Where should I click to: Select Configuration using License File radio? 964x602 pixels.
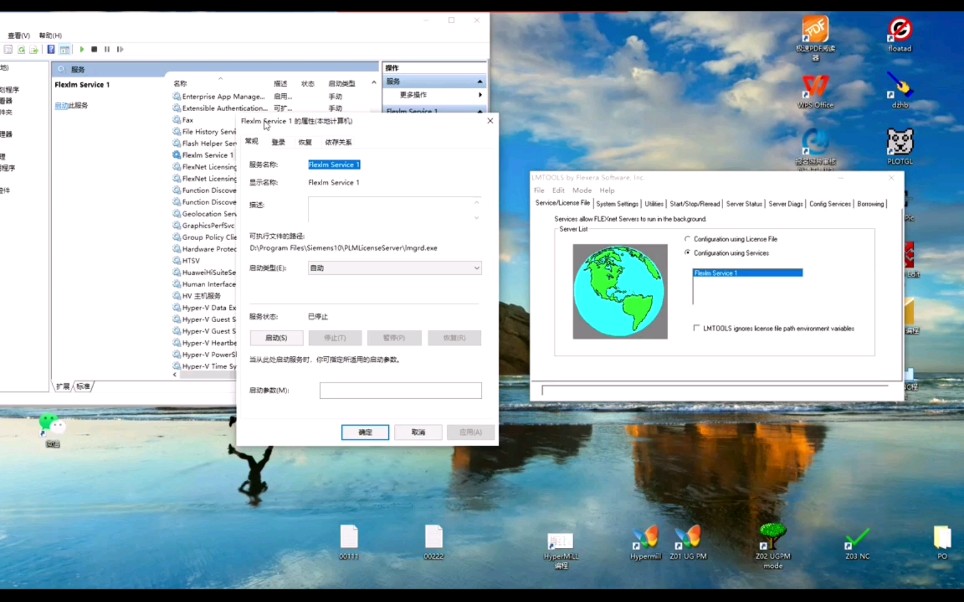(x=687, y=239)
